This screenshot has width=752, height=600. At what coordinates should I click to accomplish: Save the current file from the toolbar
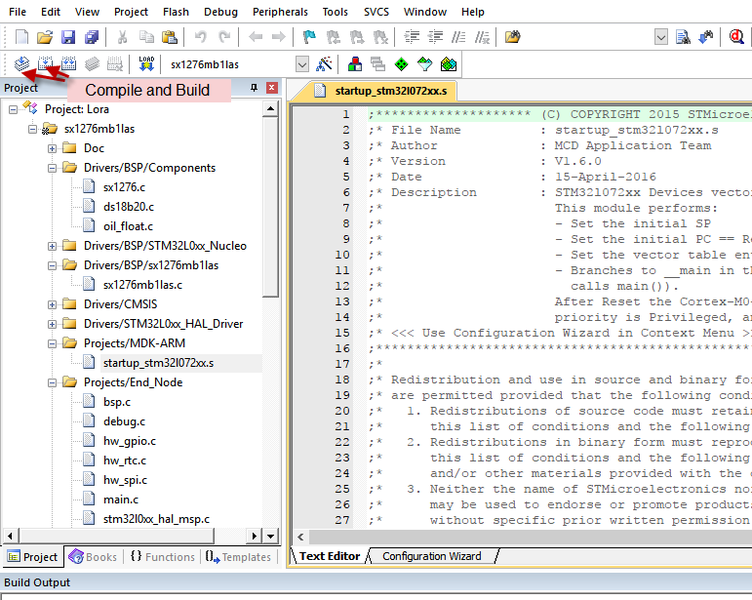(68, 37)
